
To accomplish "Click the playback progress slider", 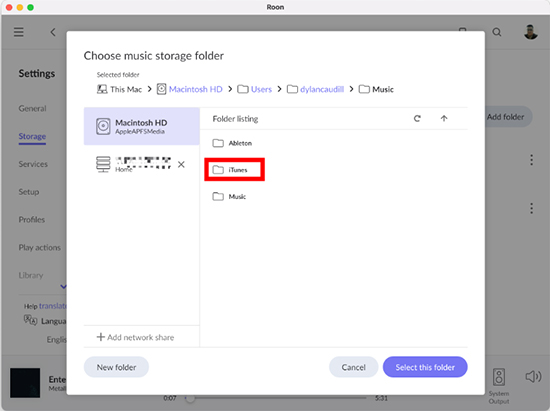I will (277, 398).
